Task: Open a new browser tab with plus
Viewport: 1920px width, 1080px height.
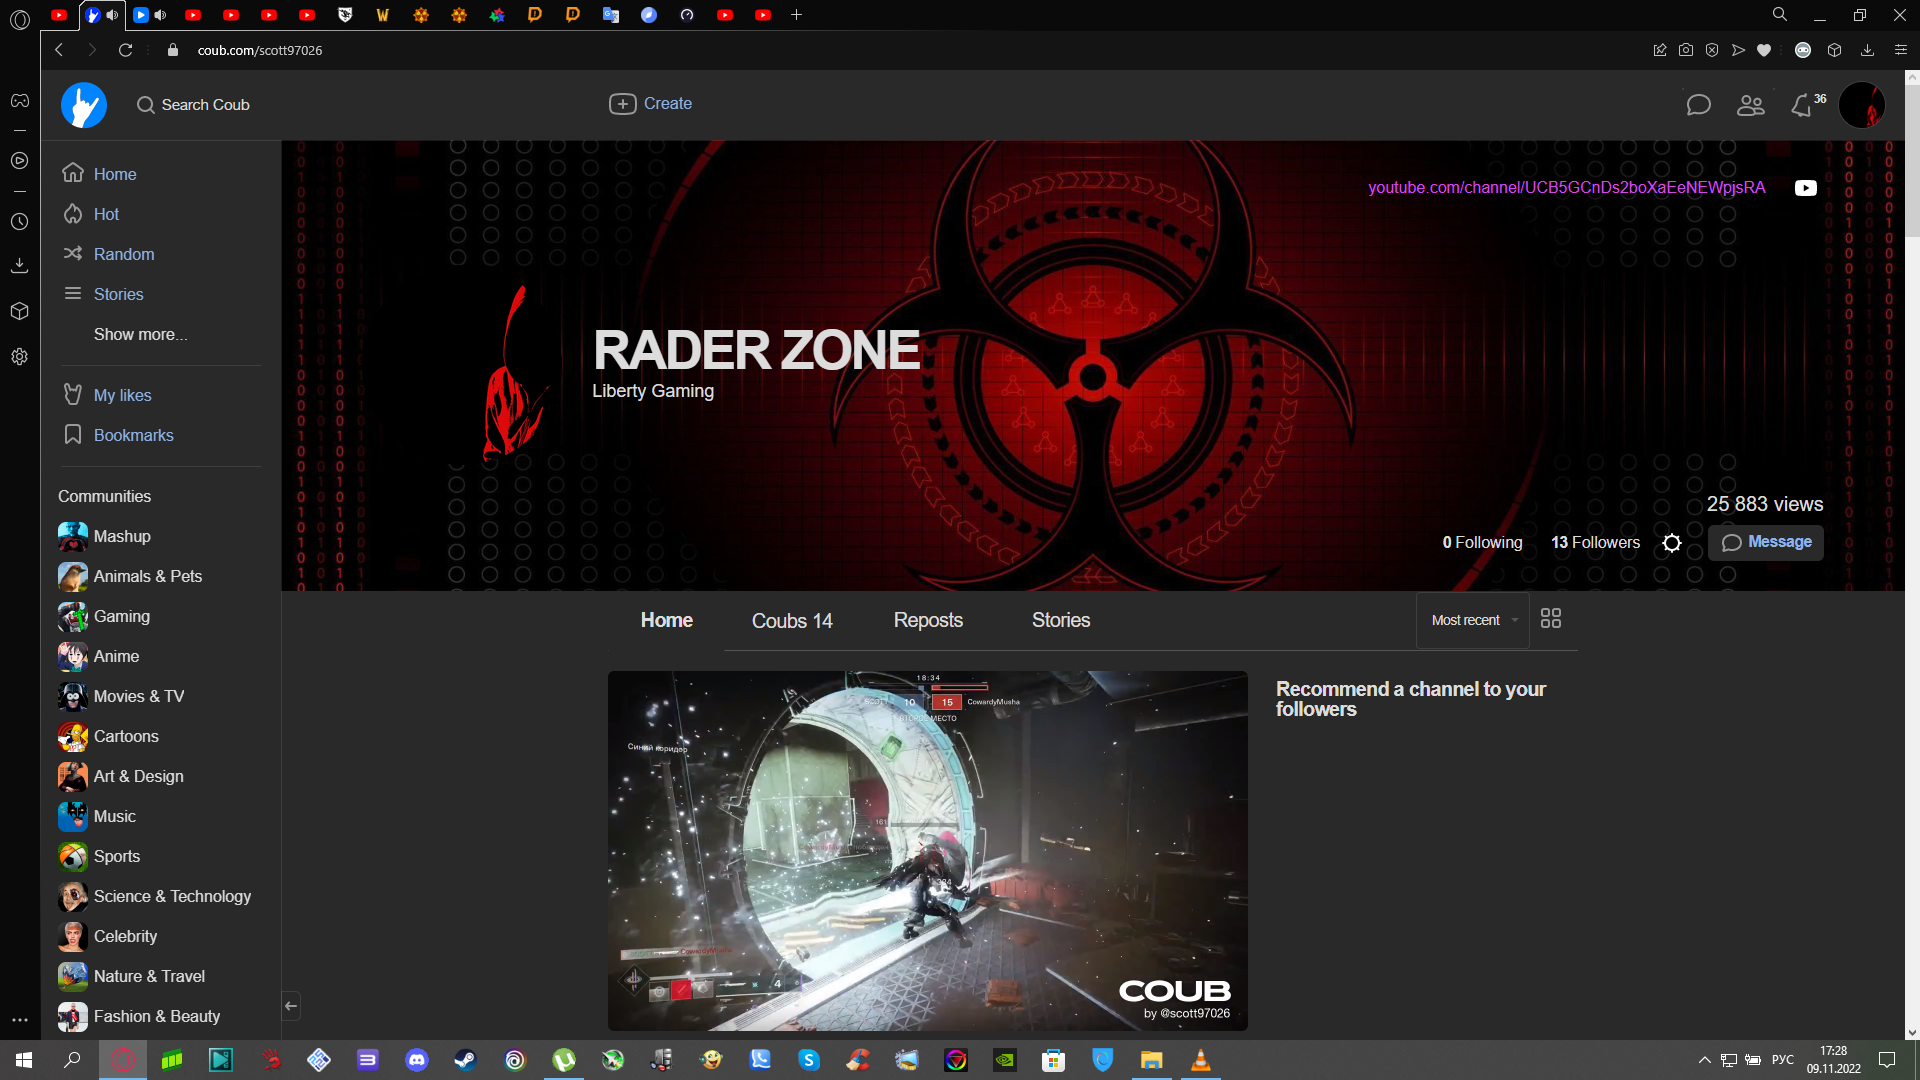Action: [796, 15]
